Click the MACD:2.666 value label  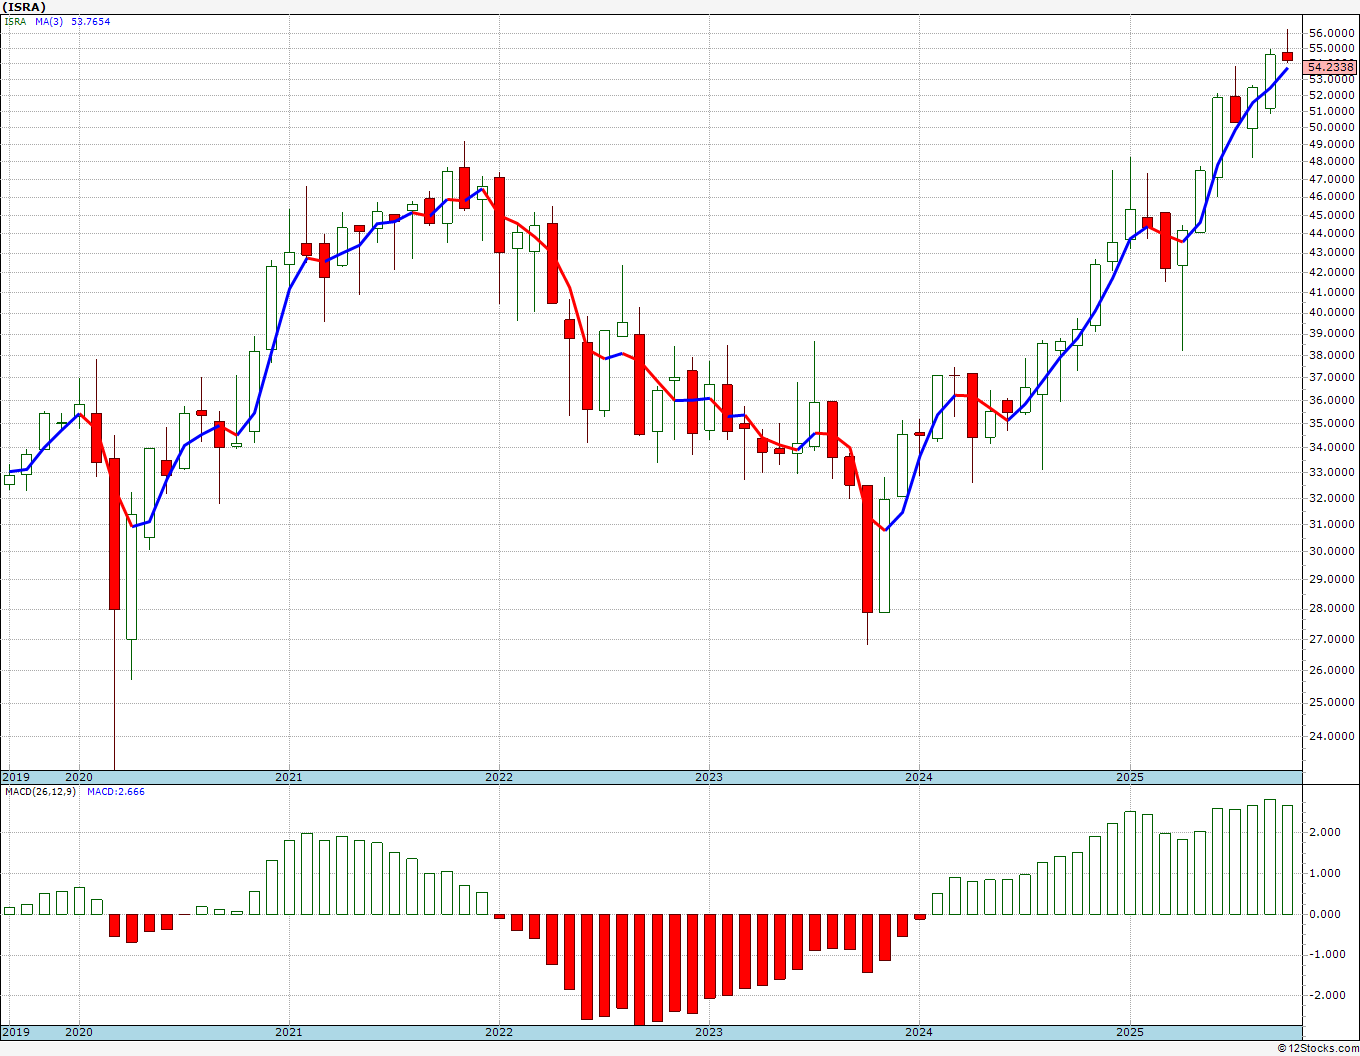(116, 792)
